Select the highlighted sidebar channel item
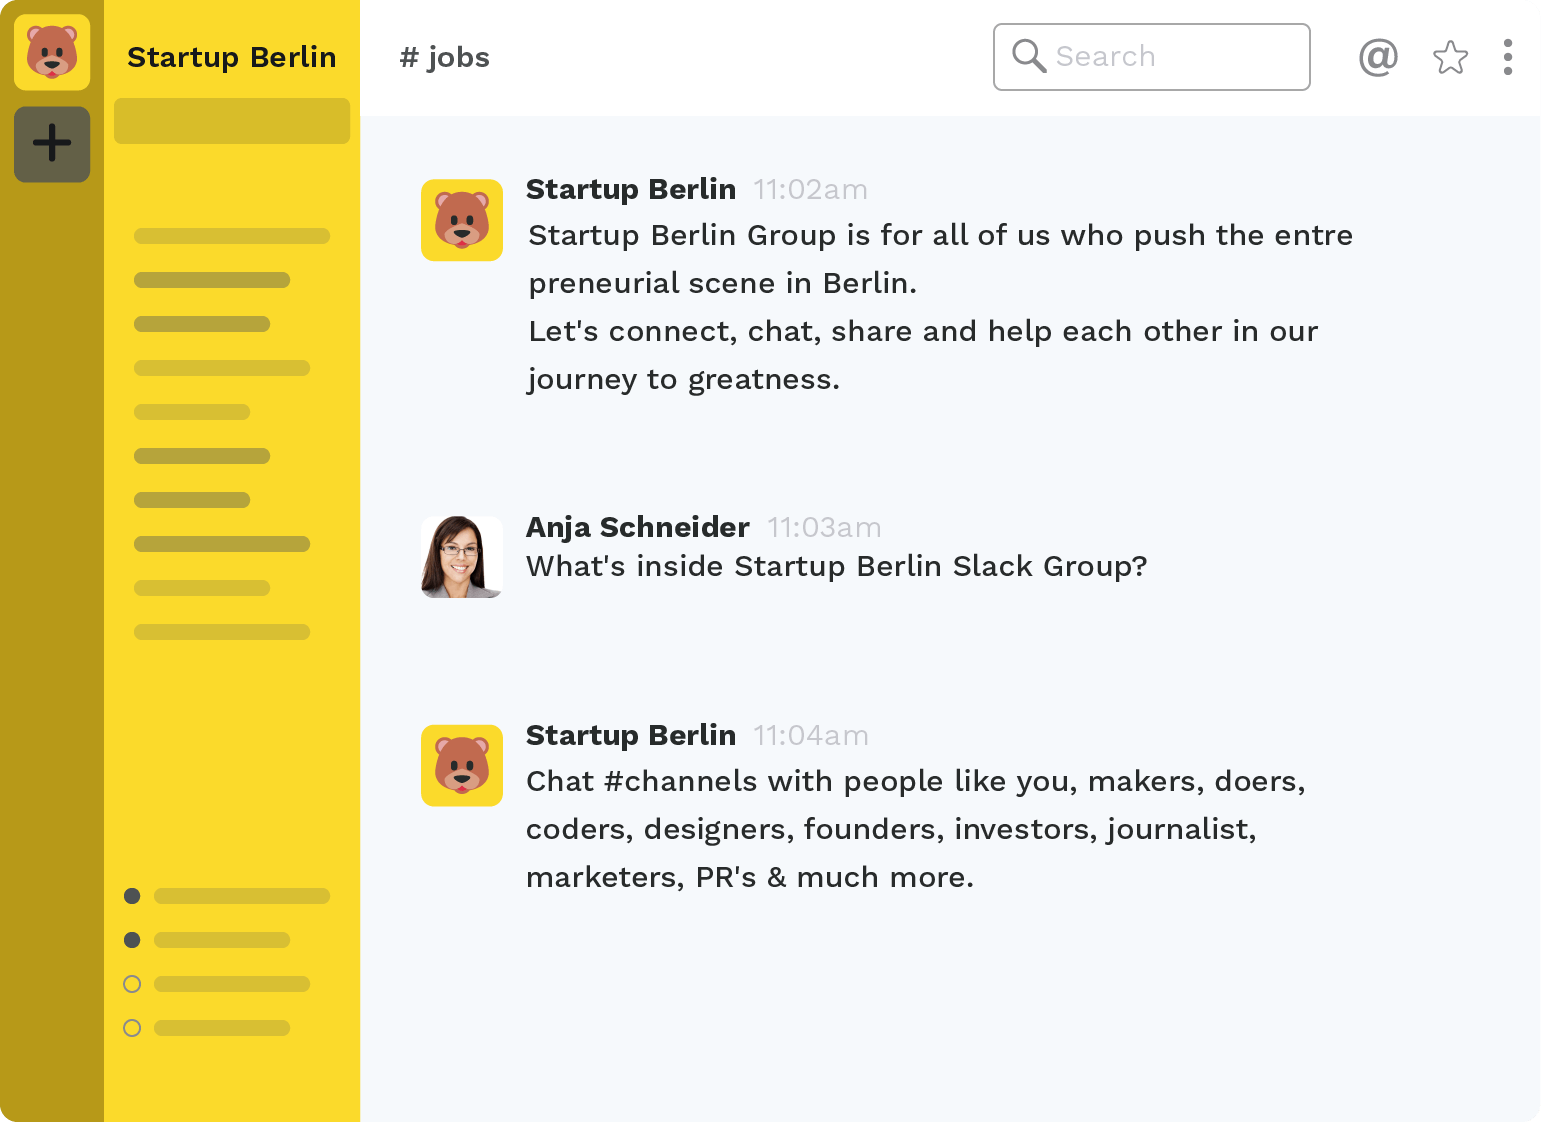 [x=232, y=121]
